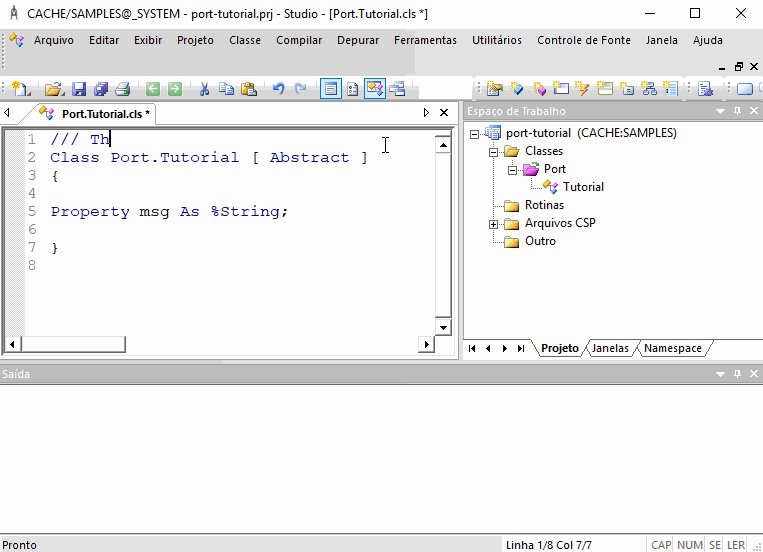Select the Outro folder in tree
Viewport: 763px width, 552px height.
click(540, 241)
